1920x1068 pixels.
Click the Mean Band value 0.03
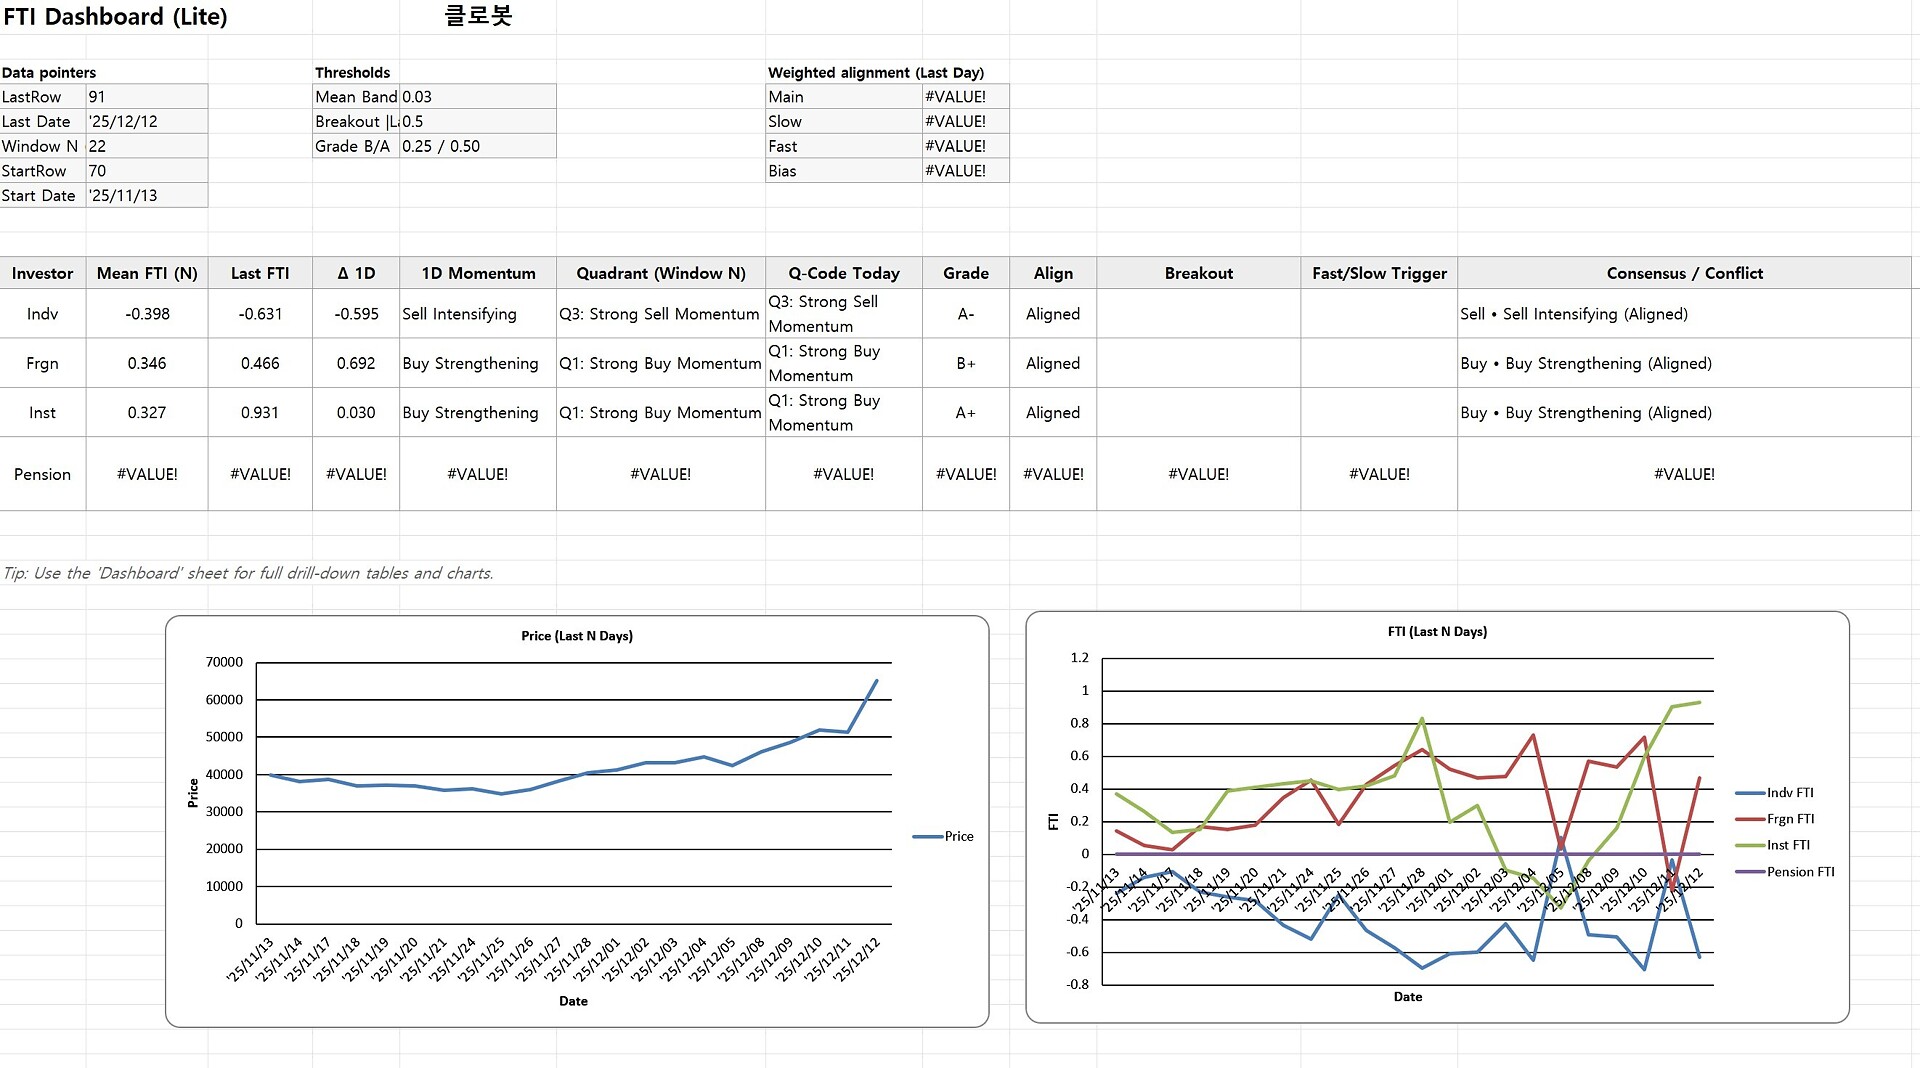478,97
